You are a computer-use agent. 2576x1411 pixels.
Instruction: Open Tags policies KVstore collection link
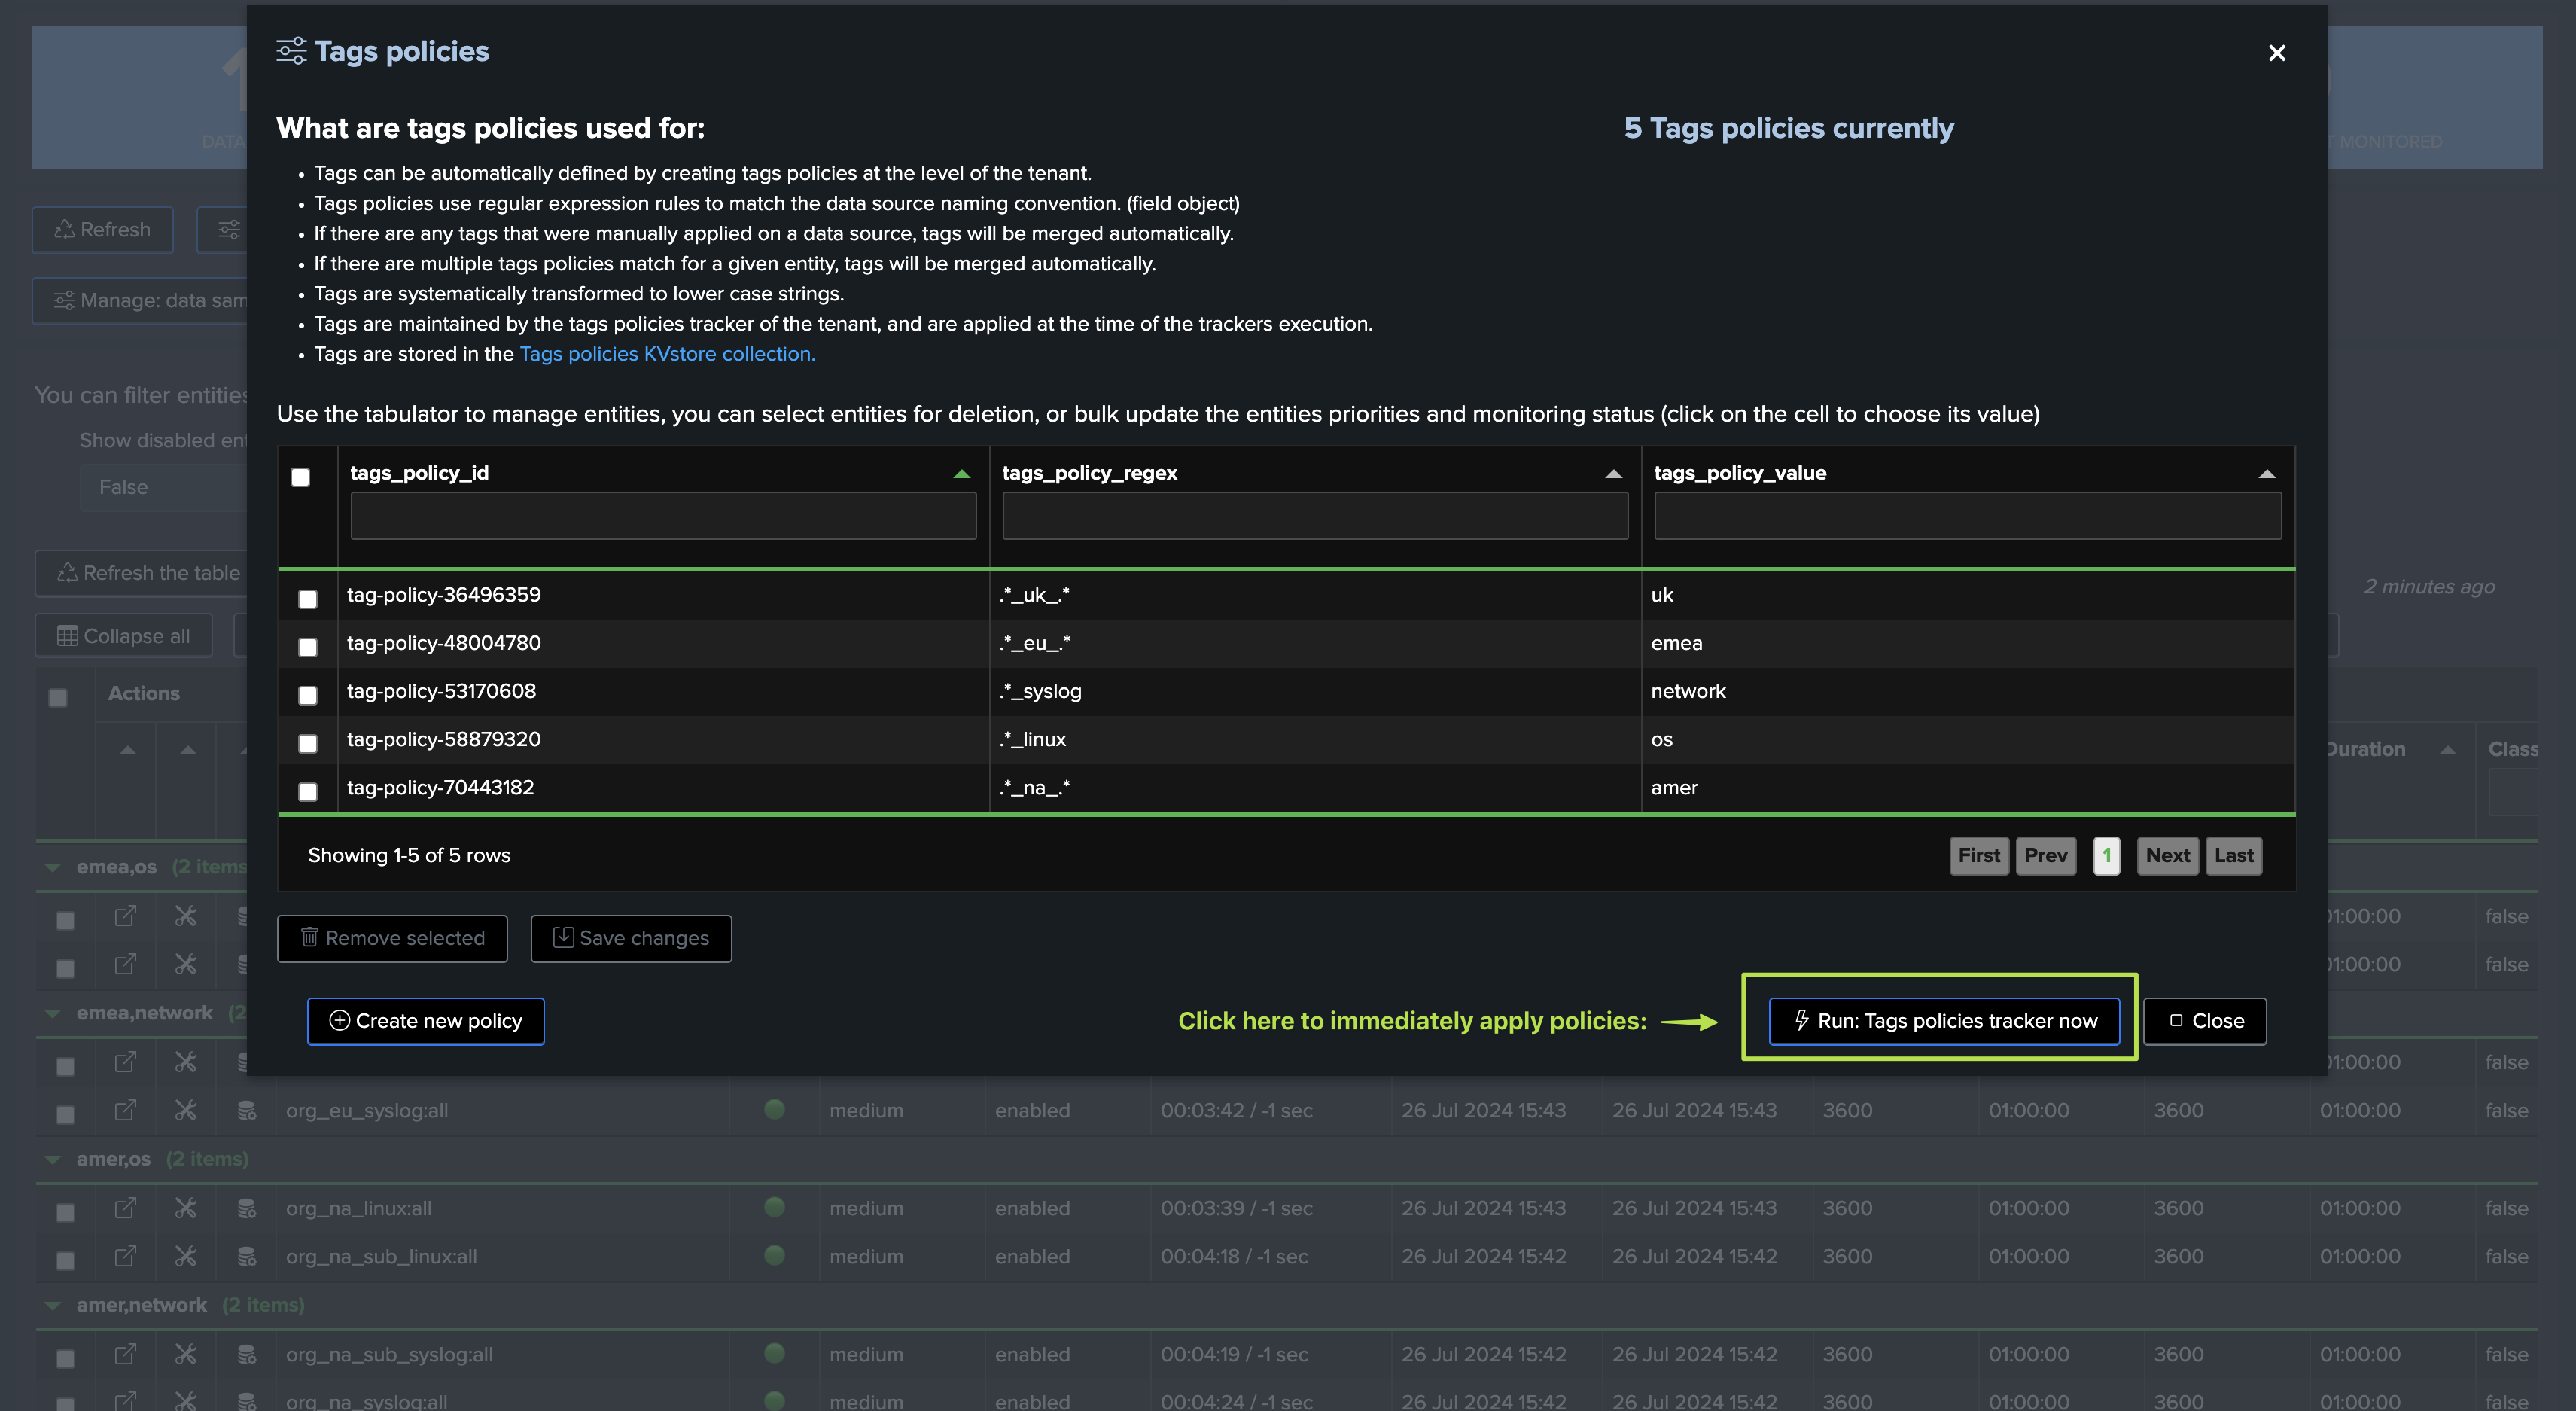(667, 354)
